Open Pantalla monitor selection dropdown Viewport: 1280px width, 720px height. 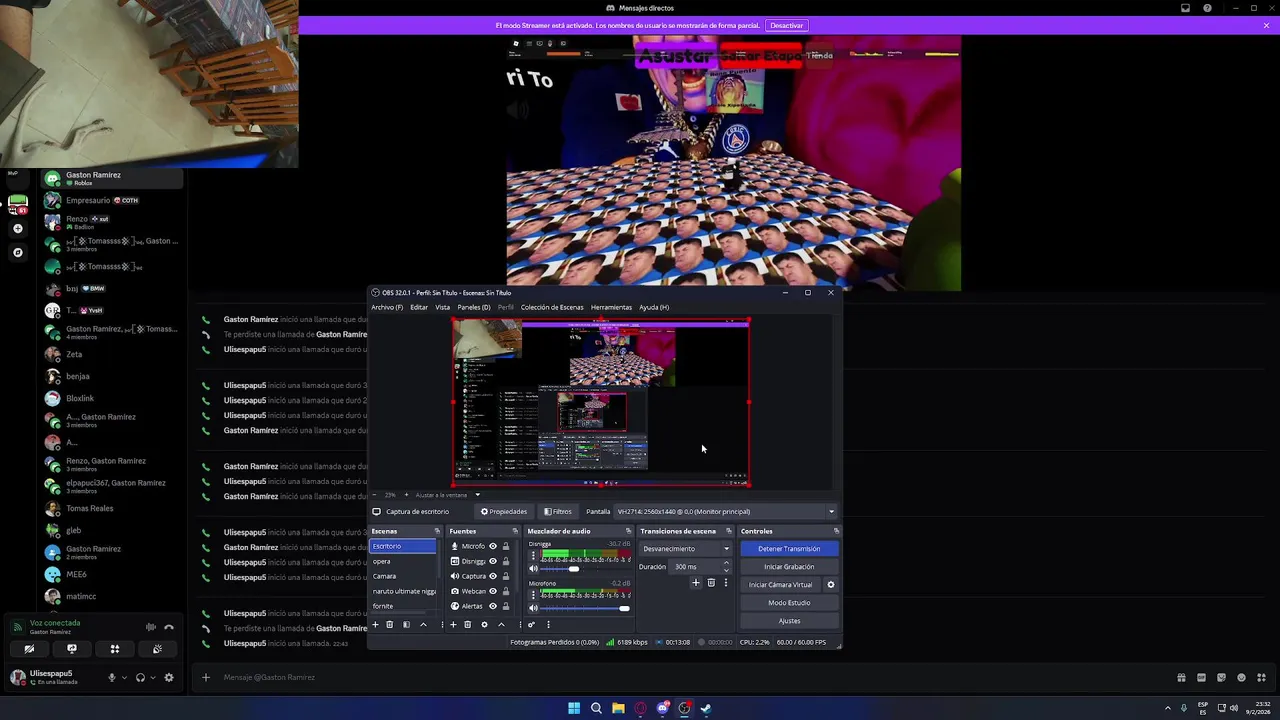[725, 511]
